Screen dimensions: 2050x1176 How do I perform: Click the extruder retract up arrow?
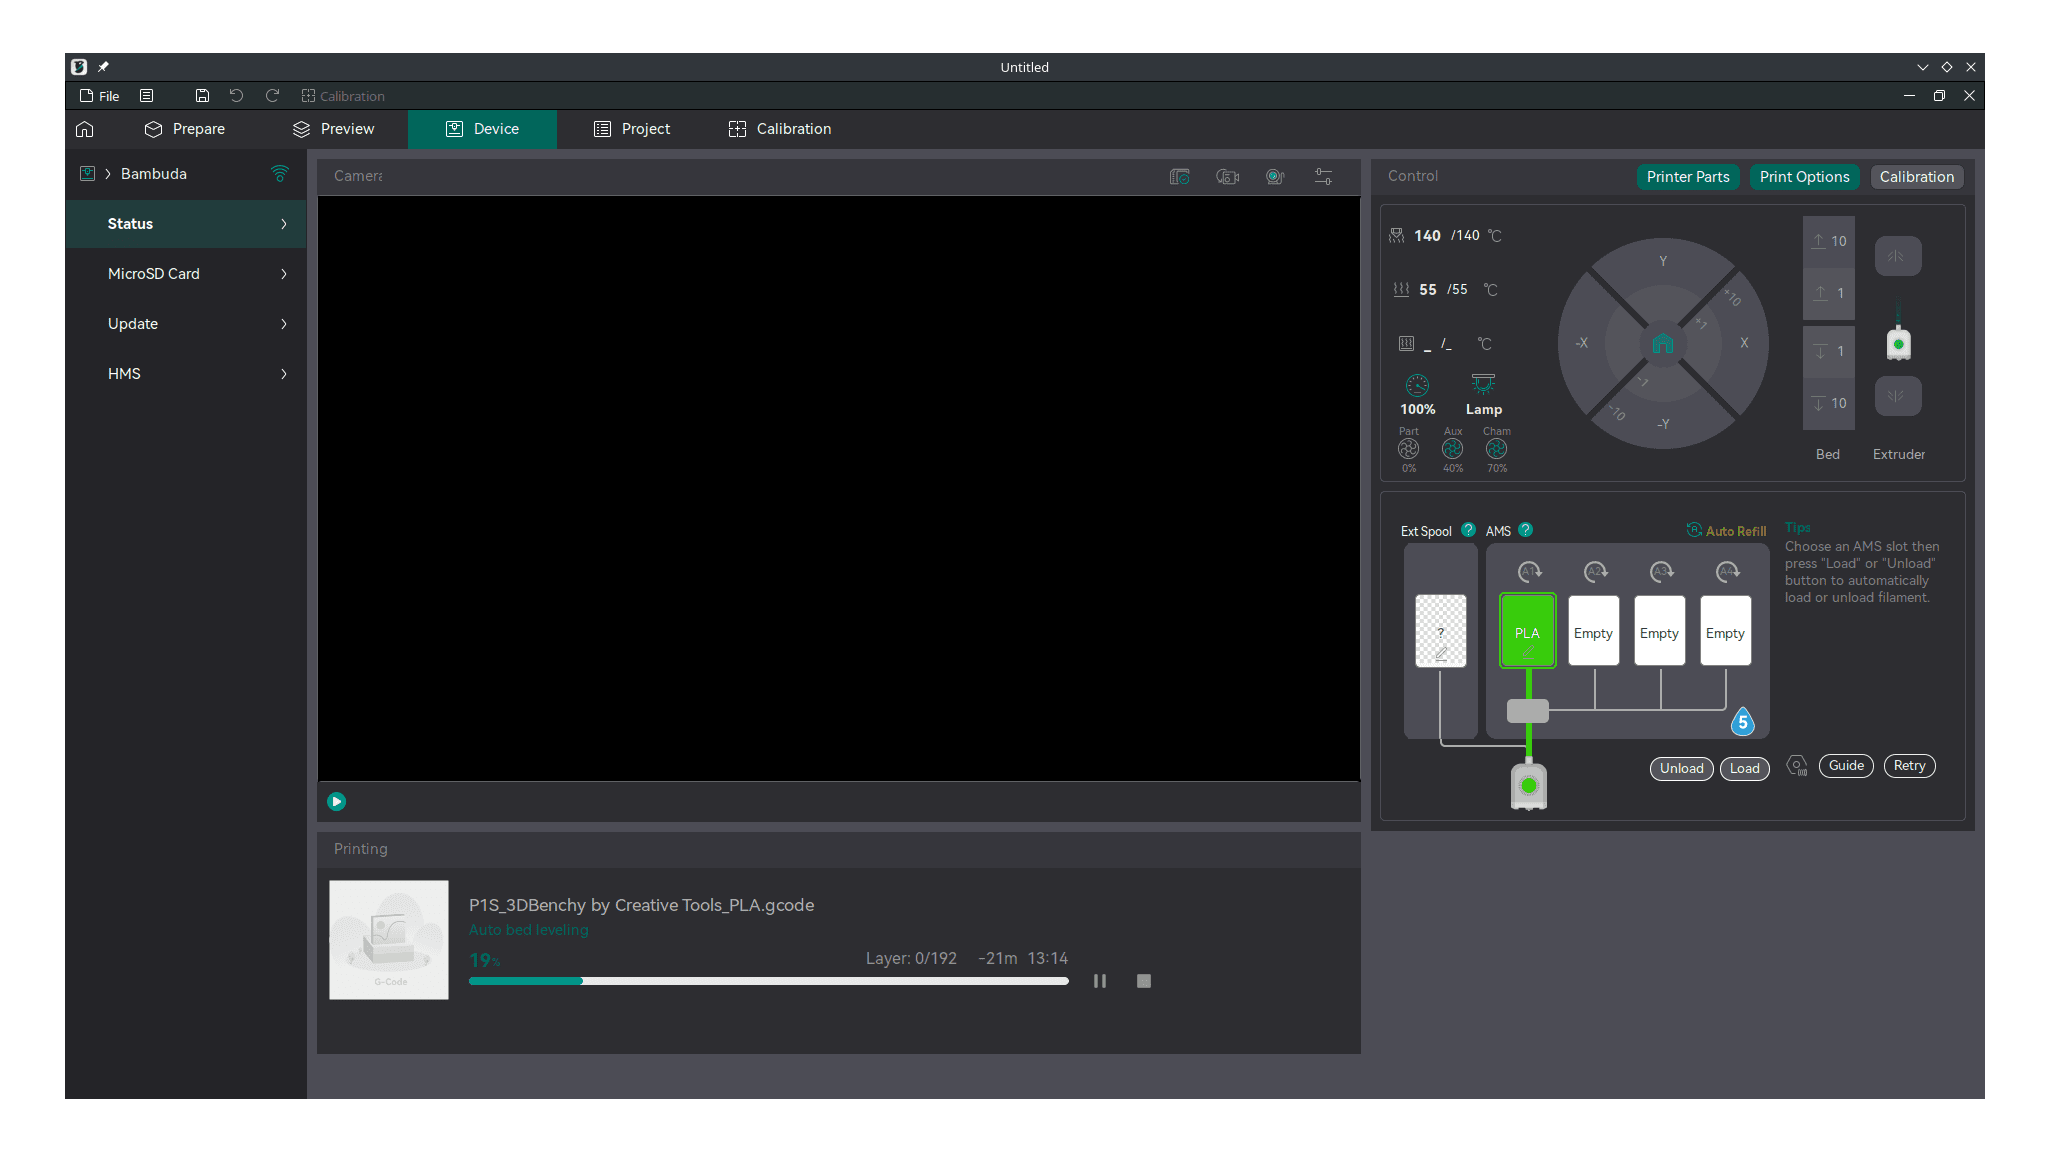(x=1897, y=257)
